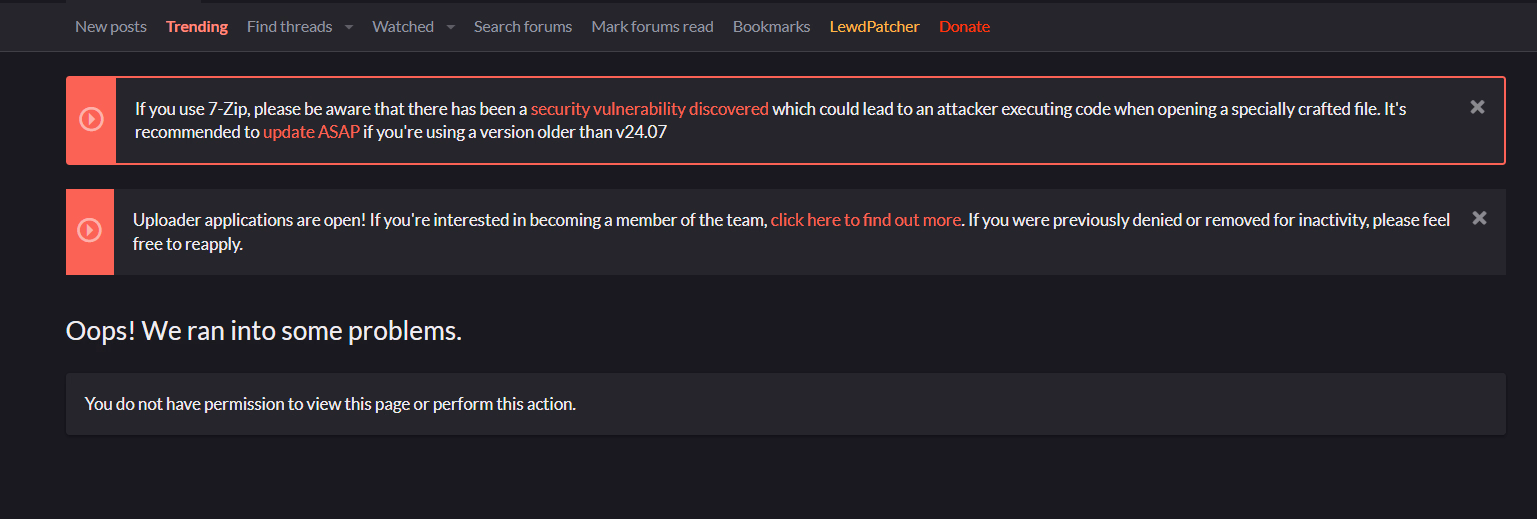Follow the 'update ASAP' link
The height and width of the screenshot is (519, 1537).
point(311,132)
